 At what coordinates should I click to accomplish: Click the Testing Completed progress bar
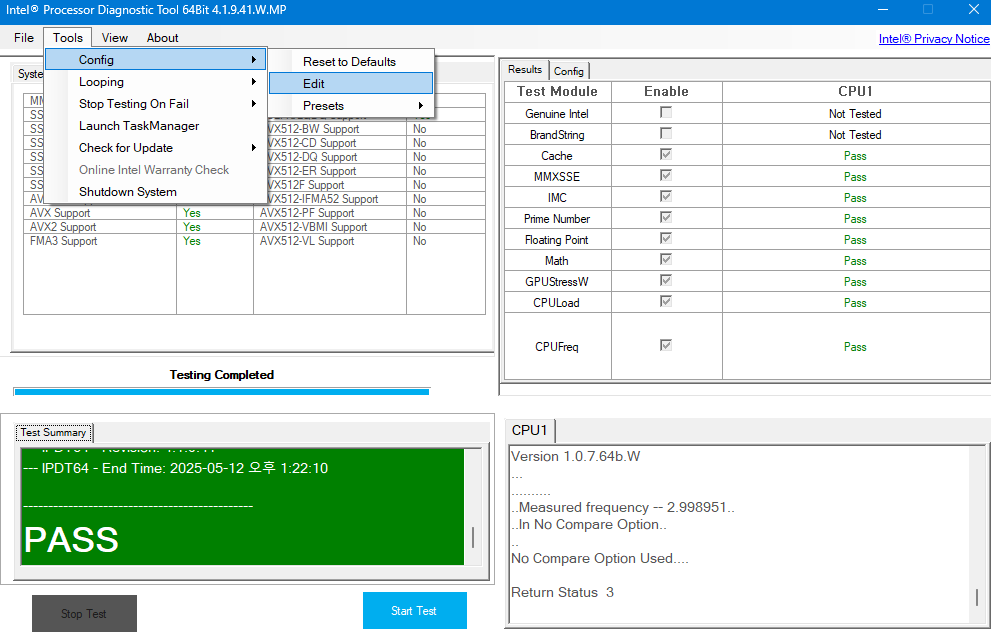pos(222,392)
